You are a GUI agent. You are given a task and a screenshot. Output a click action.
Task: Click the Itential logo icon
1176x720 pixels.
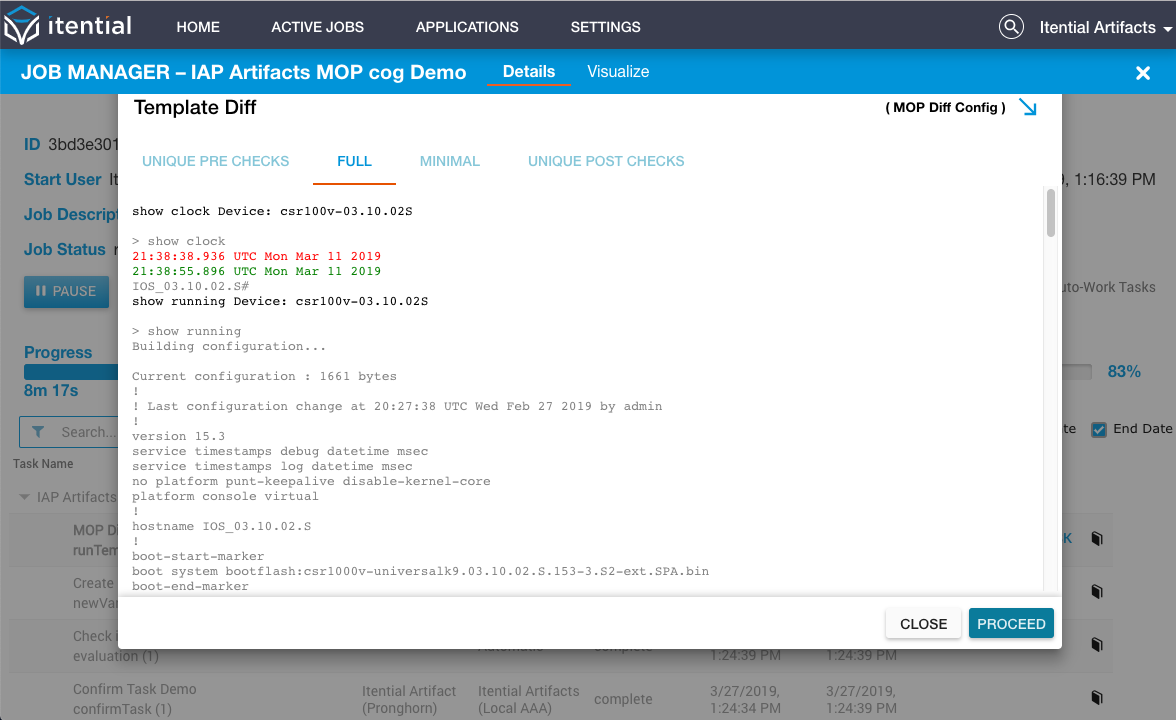(21, 25)
